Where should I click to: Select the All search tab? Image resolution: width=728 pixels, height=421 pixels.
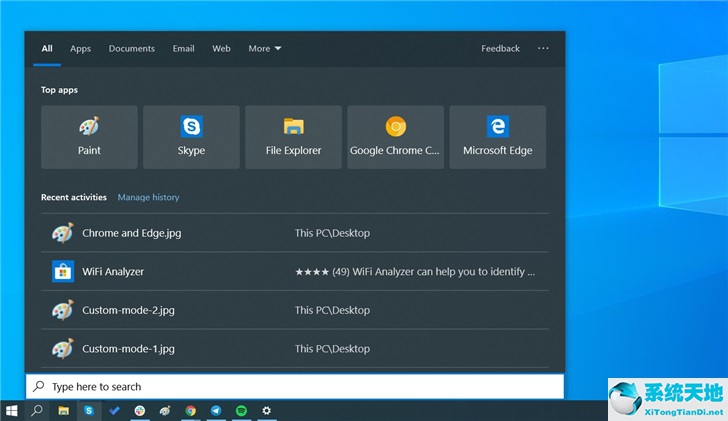click(47, 48)
